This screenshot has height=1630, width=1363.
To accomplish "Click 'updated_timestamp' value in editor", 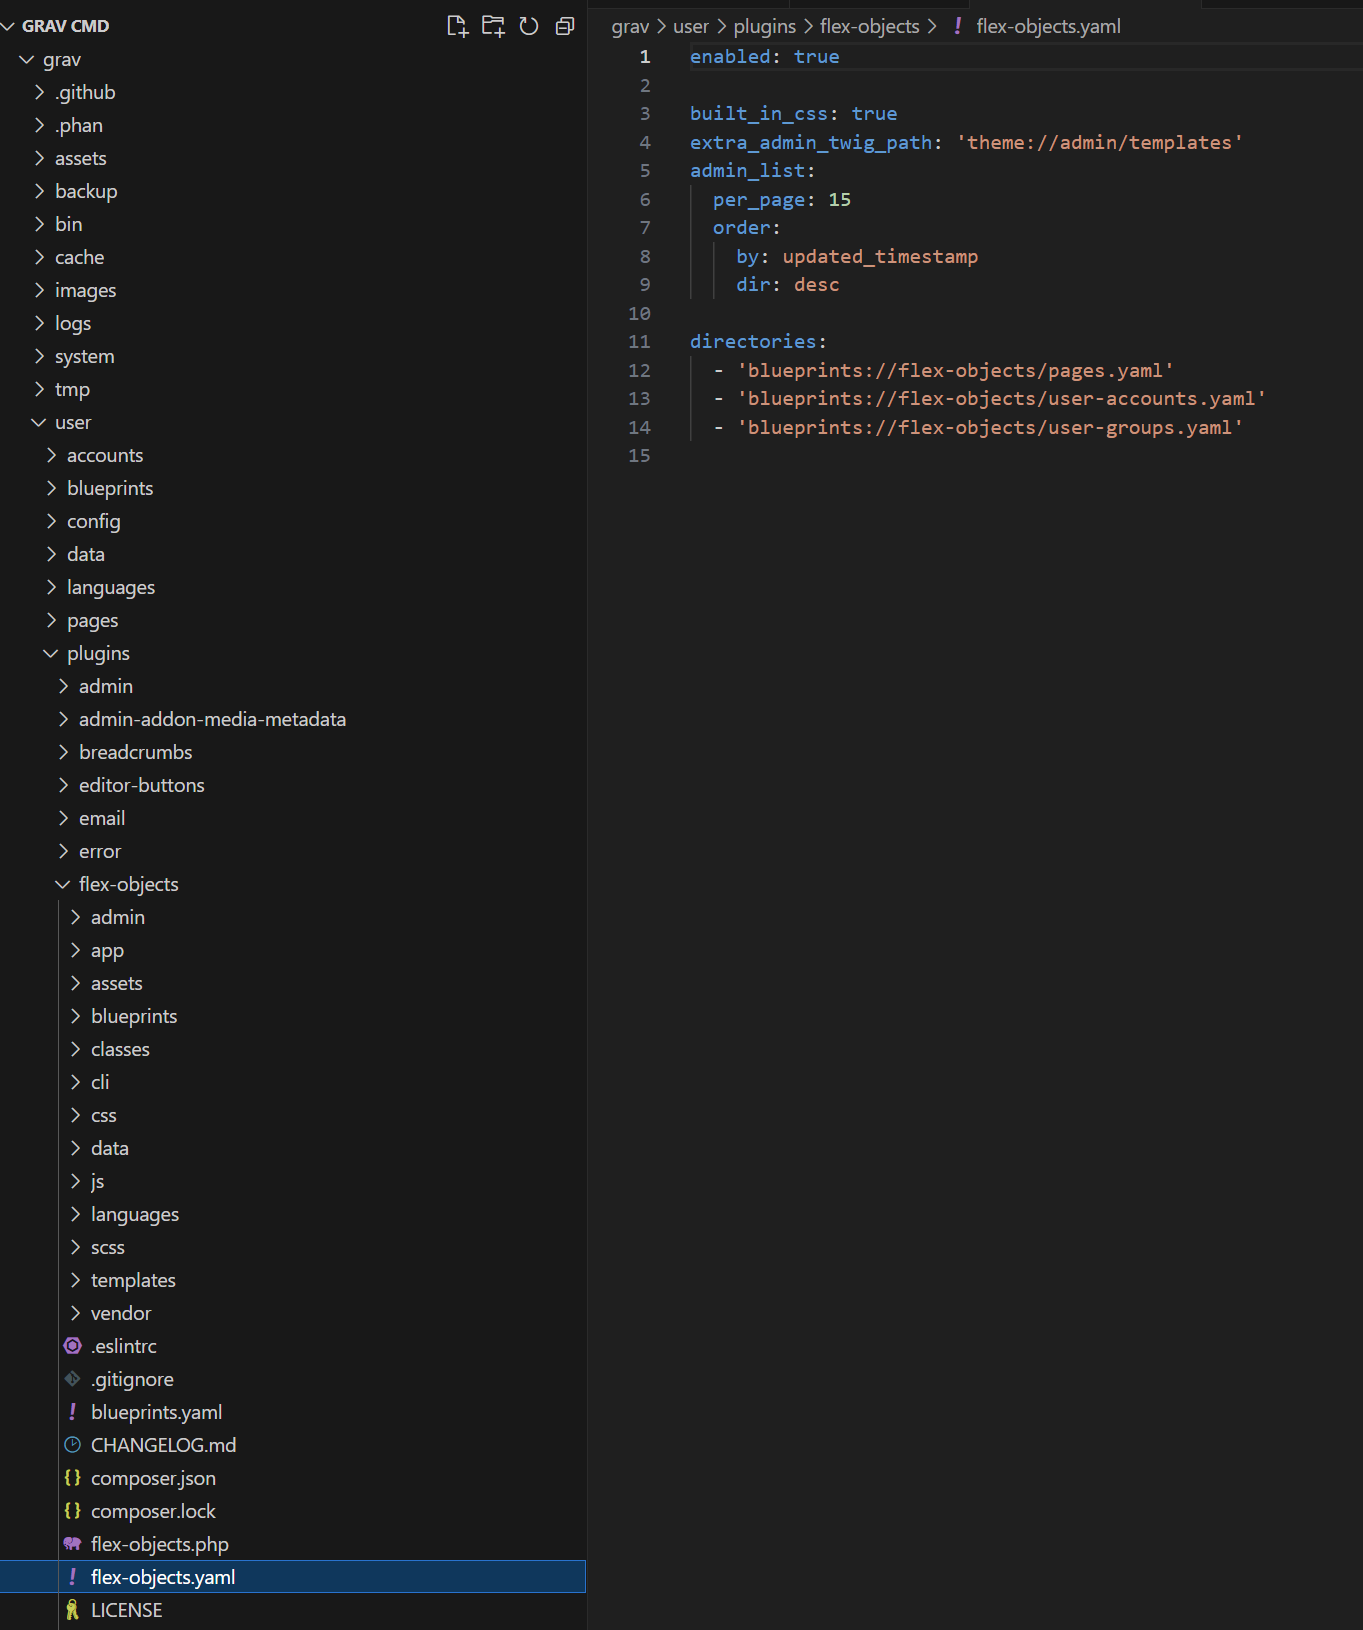I will [x=880, y=257].
